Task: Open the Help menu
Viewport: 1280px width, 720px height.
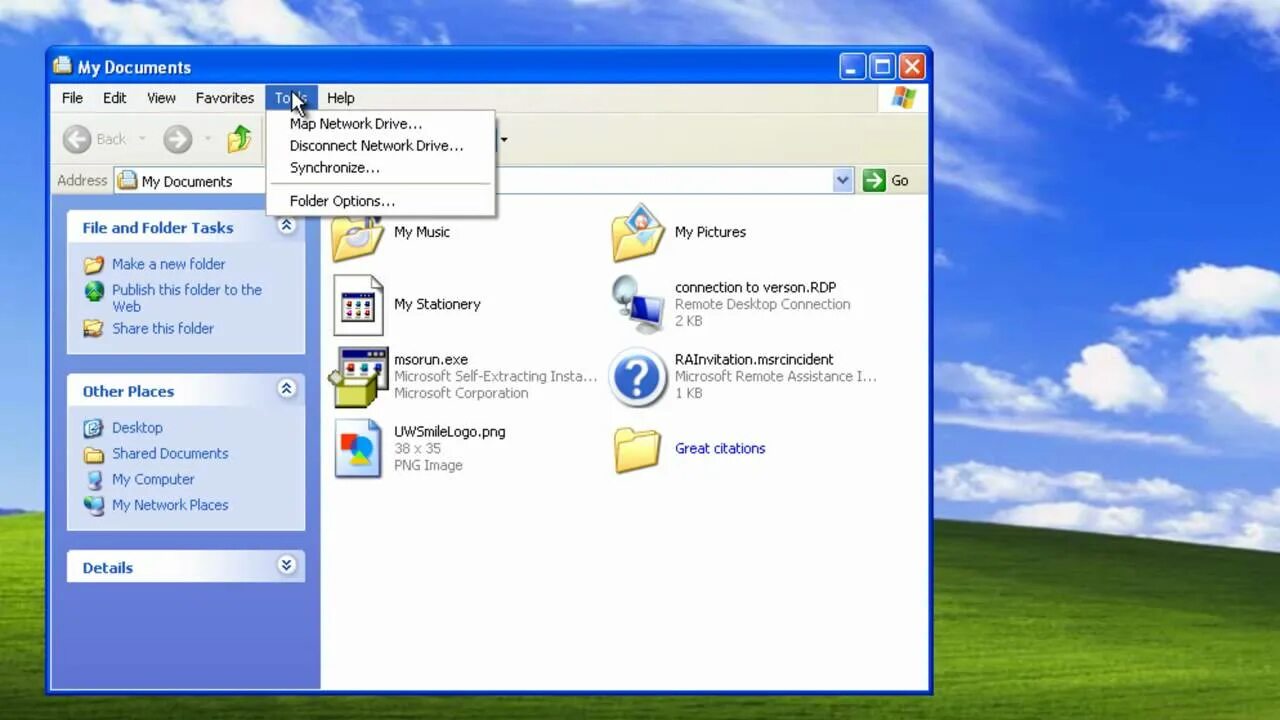Action: (340, 98)
